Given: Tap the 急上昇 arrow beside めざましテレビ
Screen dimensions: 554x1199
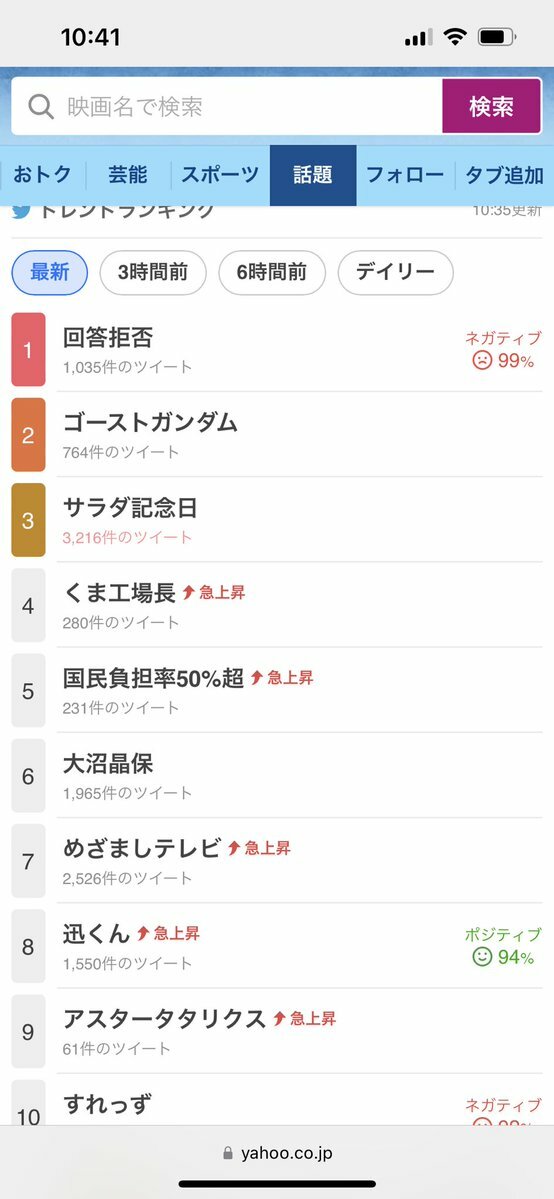Looking at the screenshot, I should [x=234, y=848].
